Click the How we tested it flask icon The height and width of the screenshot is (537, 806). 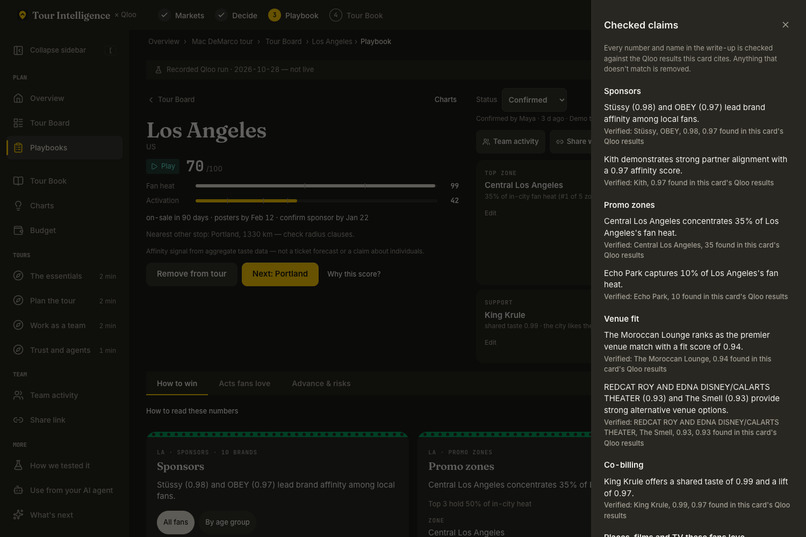[x=19, y=466]
